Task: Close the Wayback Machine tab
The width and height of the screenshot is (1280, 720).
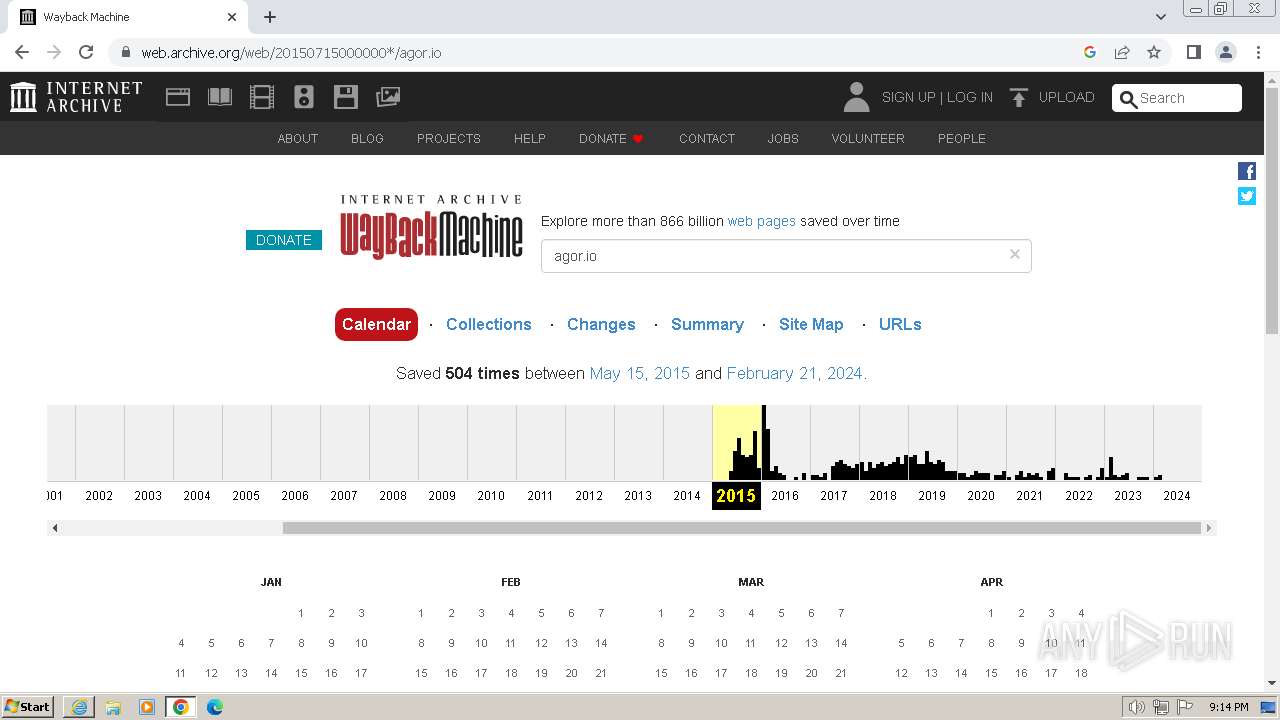Action: pyautogui.click(x=232, y=17)
